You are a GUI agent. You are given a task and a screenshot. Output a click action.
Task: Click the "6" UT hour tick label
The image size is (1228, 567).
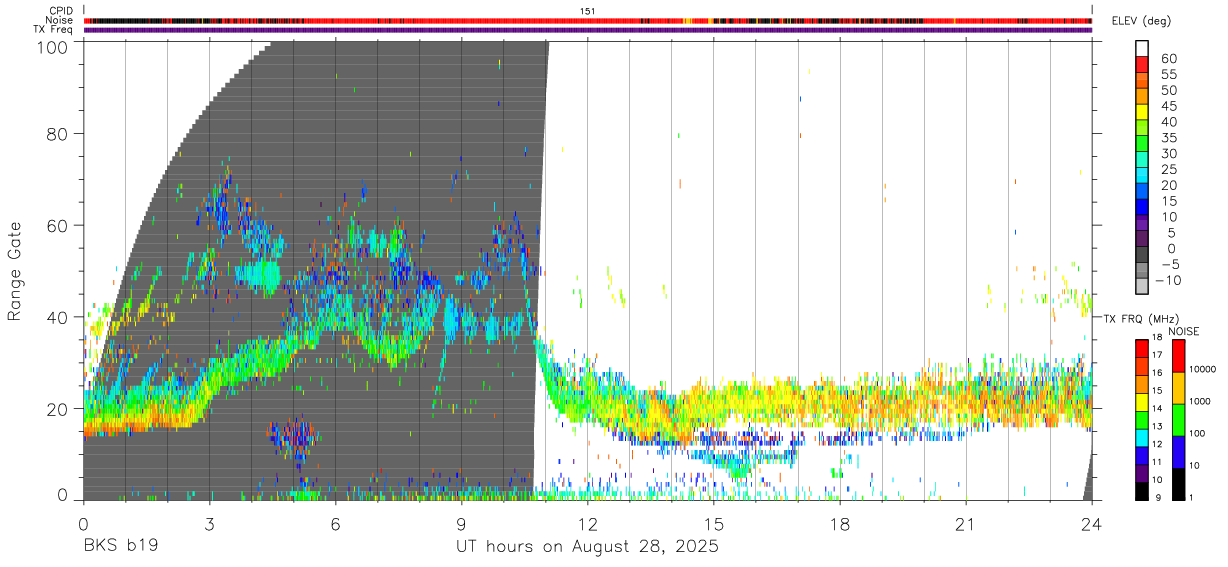(x=335, y=523)
